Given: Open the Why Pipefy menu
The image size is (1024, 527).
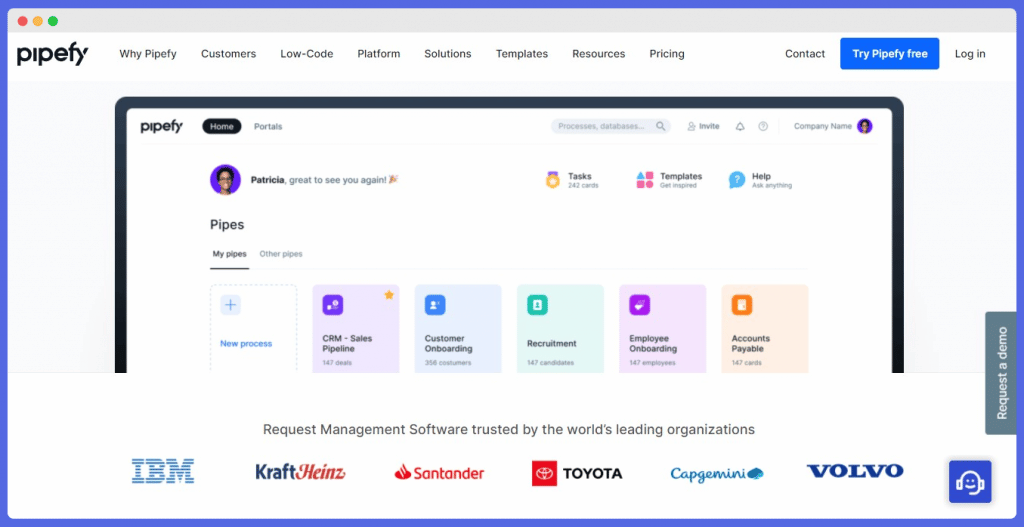Looking at the screenshot, I should coord(148,54).
